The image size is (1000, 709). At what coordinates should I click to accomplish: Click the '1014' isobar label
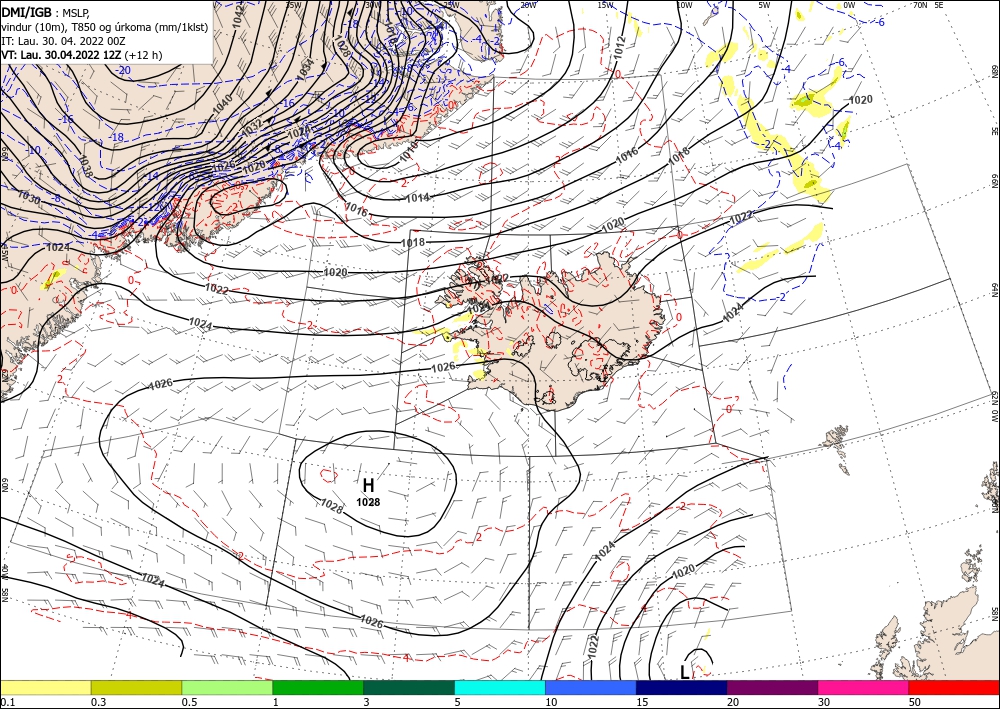pyautogui.click(x=418, y=198)
